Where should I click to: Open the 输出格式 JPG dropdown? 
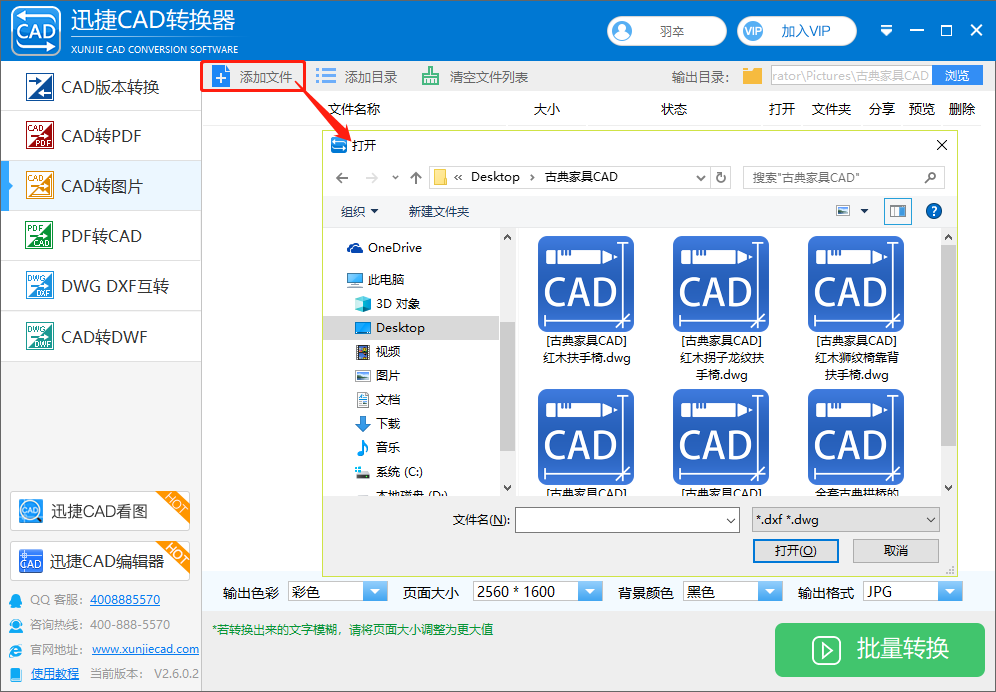pos(913,592)
